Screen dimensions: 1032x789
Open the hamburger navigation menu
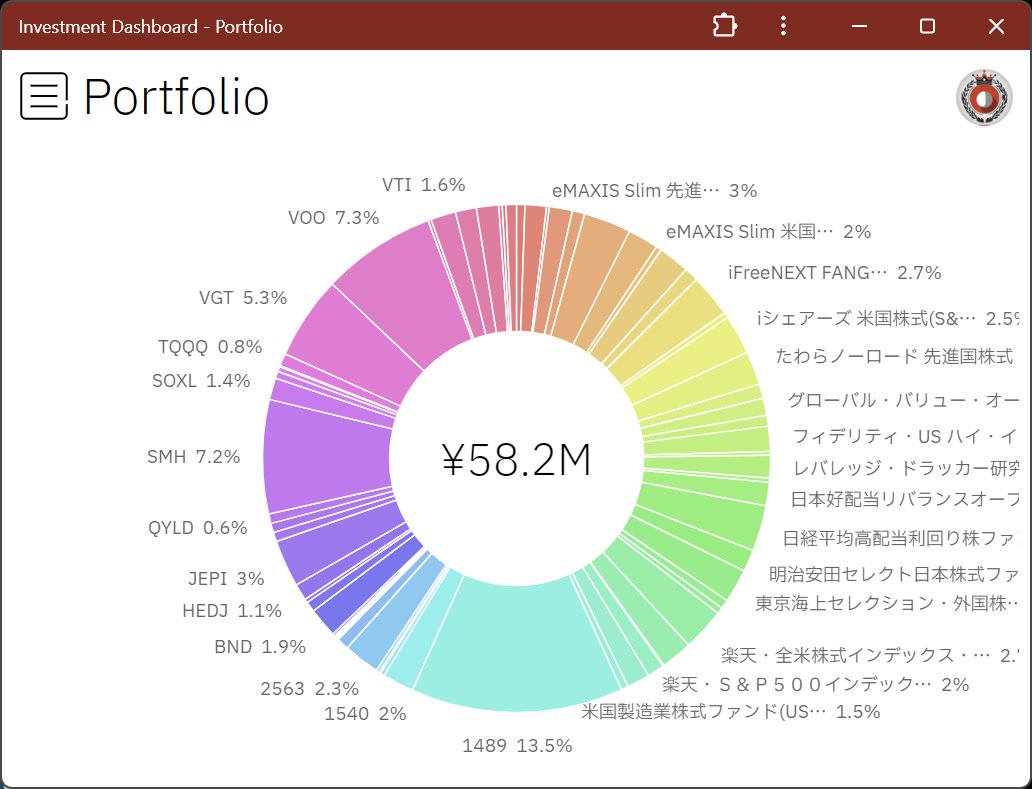(44, 97)
